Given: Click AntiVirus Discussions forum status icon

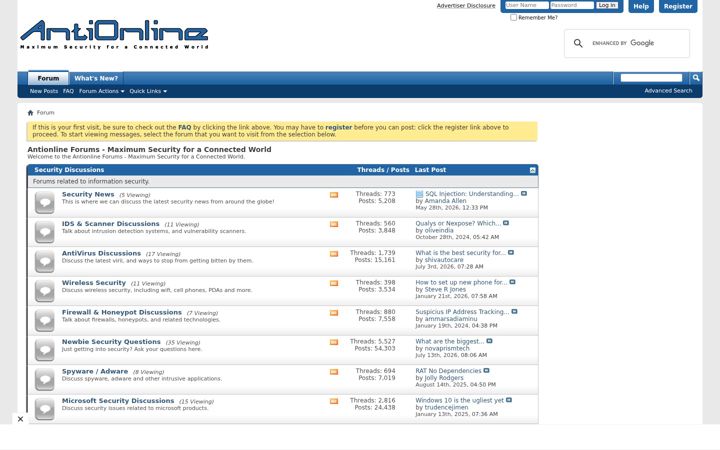Looking at the screenshot, I should 45,261.
